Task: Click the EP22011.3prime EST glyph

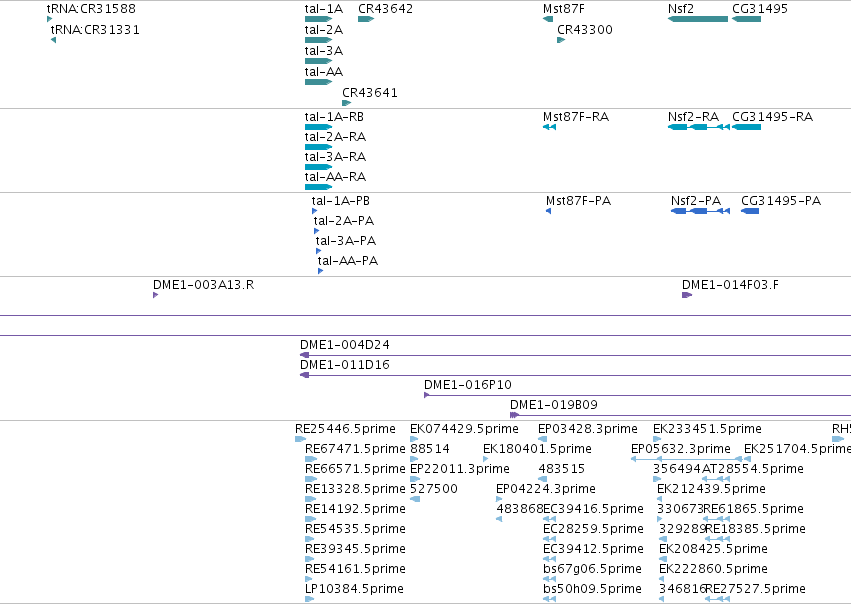Action: pos(415,479)
